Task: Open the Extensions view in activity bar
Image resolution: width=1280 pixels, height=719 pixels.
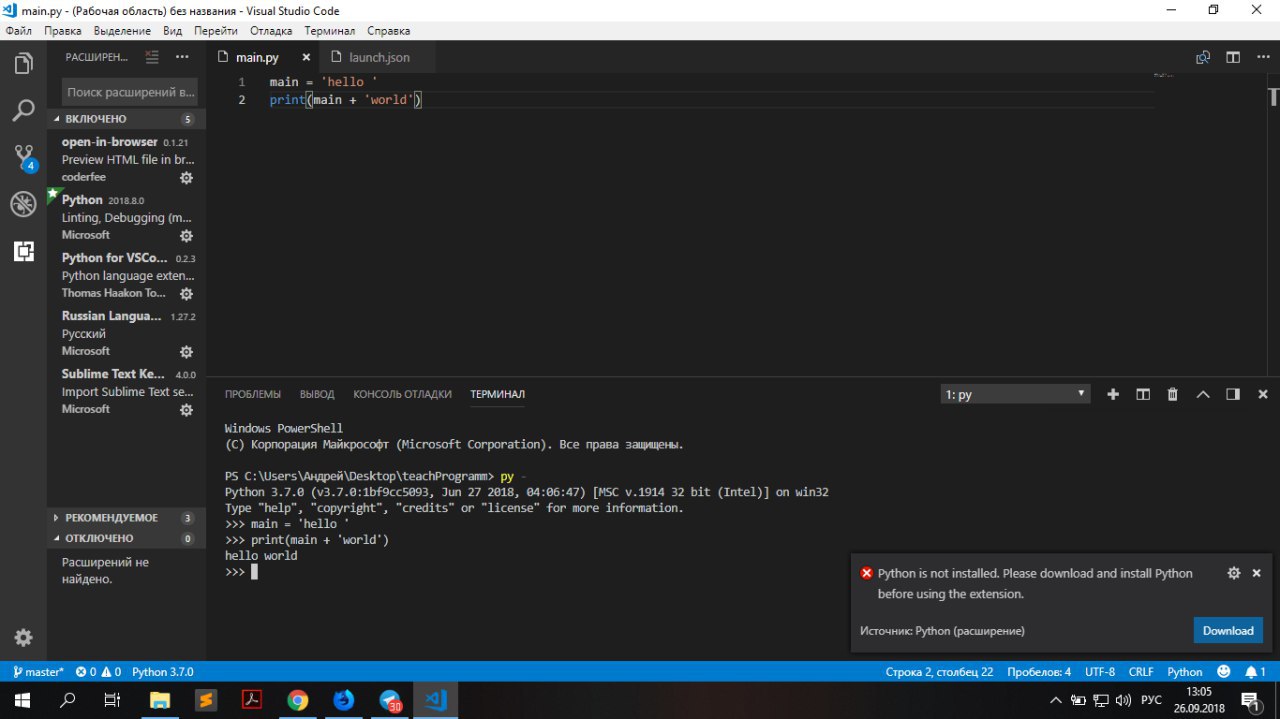Action: click(23, 251)
